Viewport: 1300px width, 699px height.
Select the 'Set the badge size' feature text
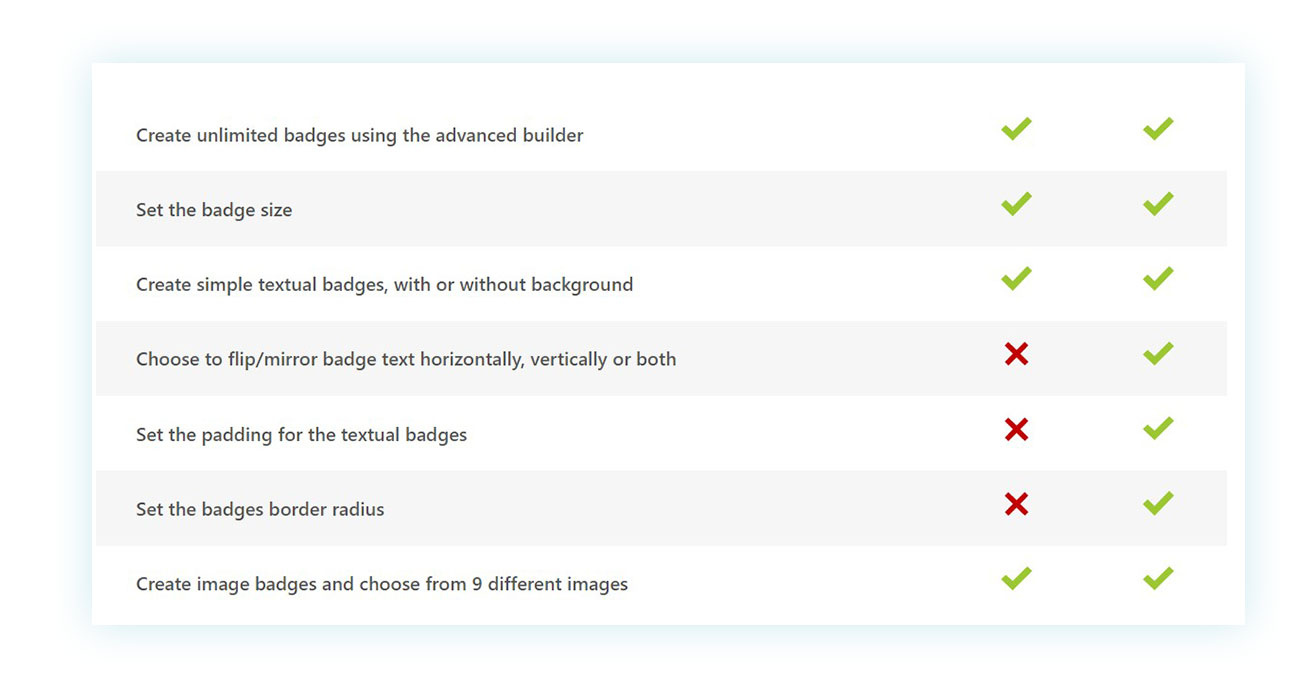(x=214, y=210)
